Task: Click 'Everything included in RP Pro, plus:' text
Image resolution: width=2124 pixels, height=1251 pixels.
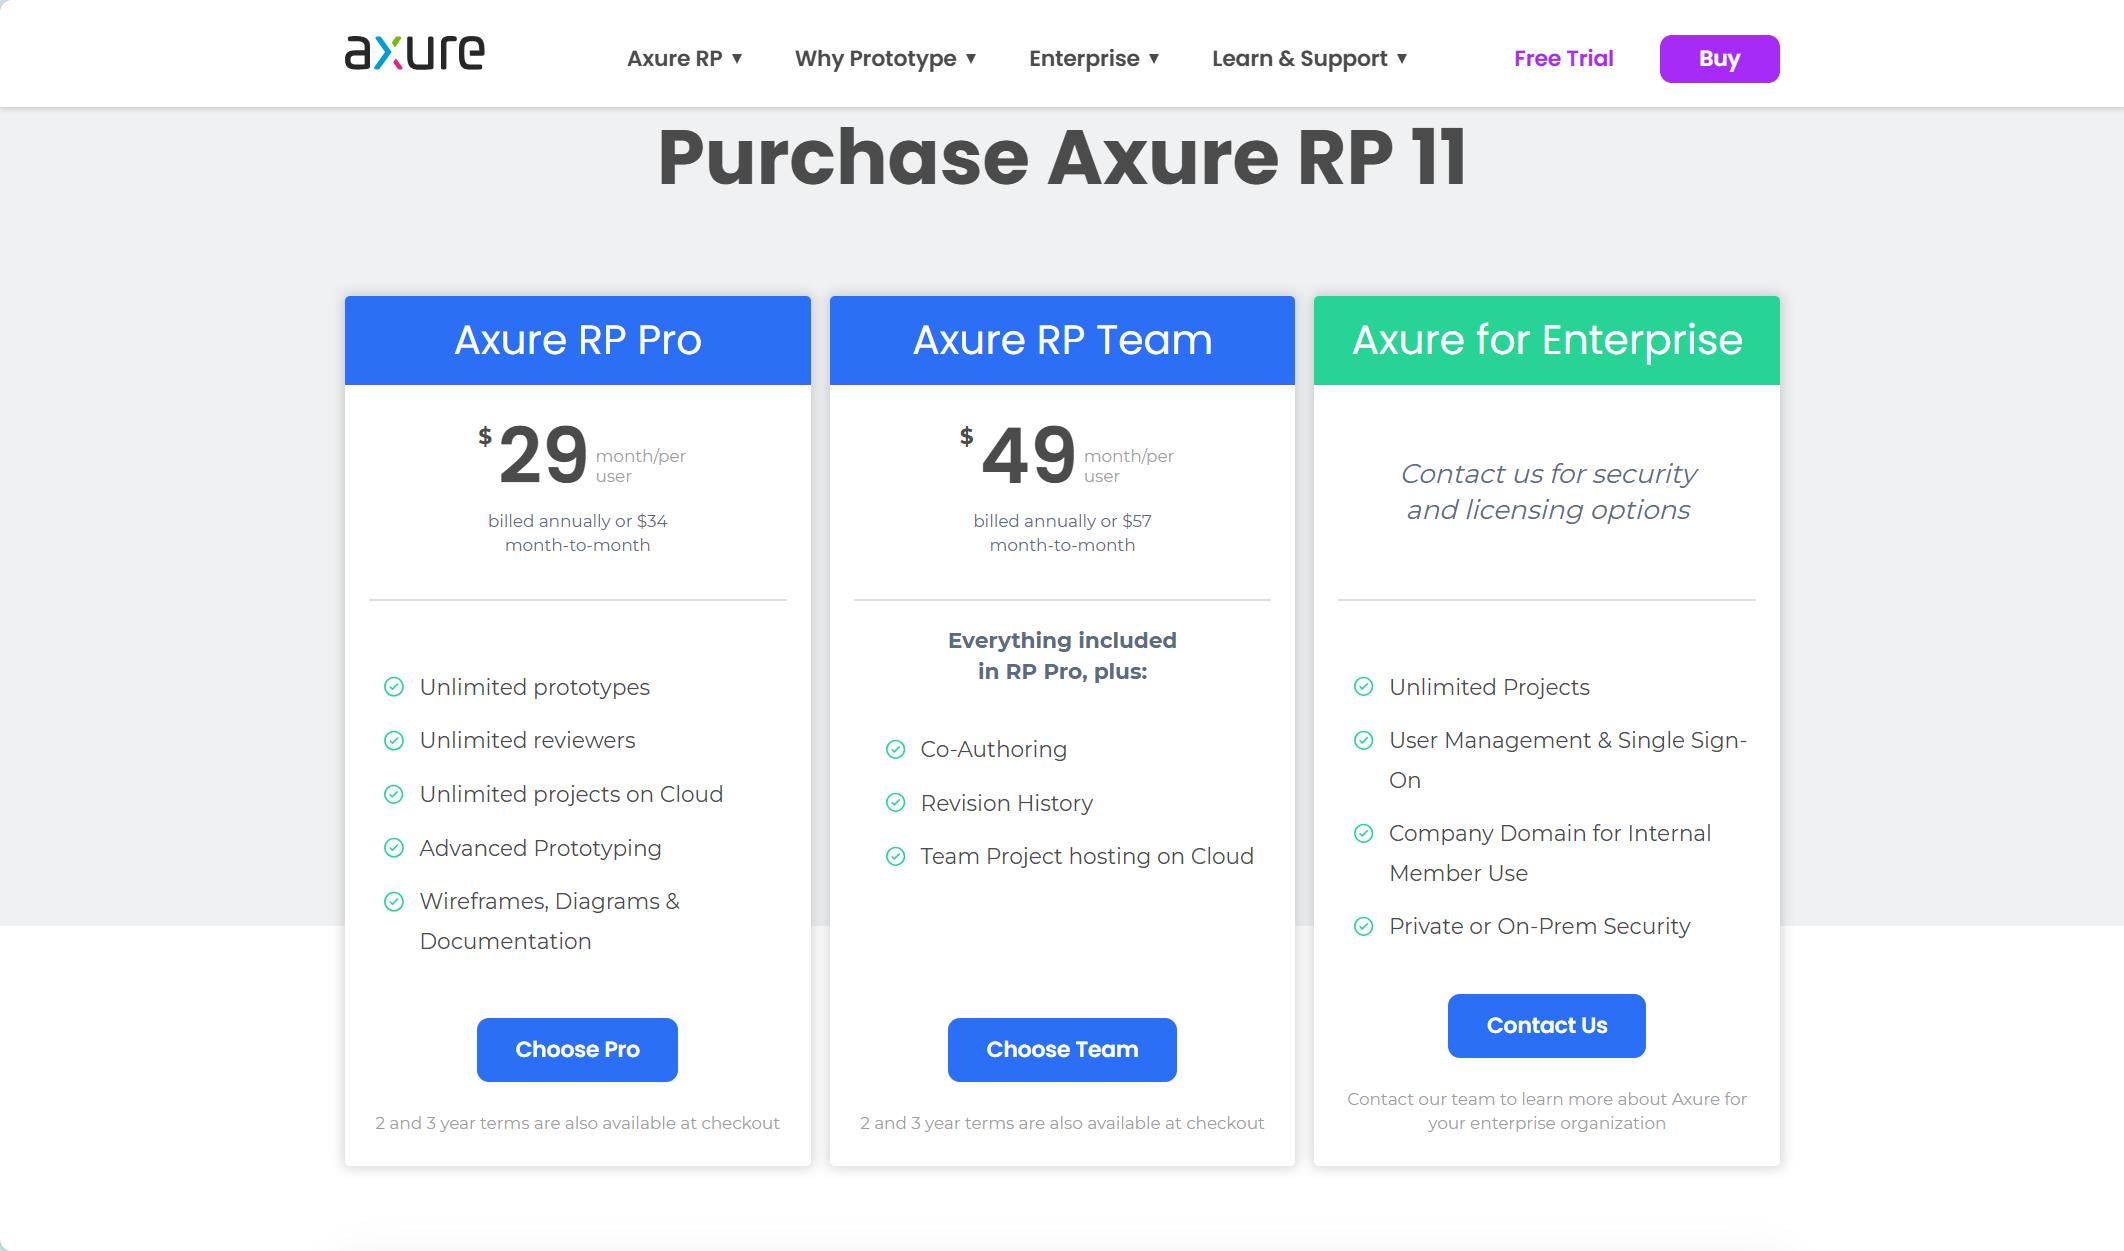Action: coord(1062,656)
